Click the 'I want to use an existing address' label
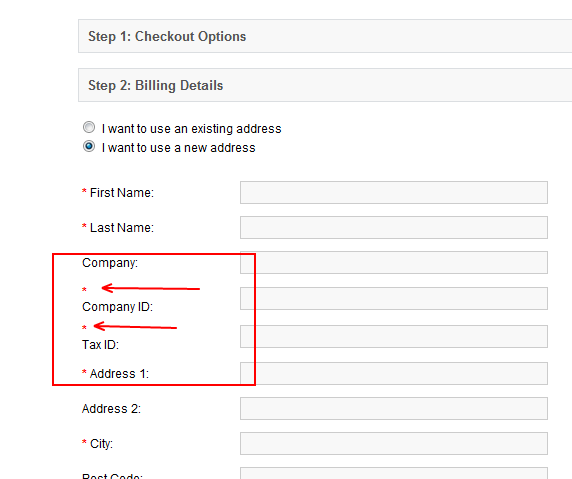 (192, 129)
